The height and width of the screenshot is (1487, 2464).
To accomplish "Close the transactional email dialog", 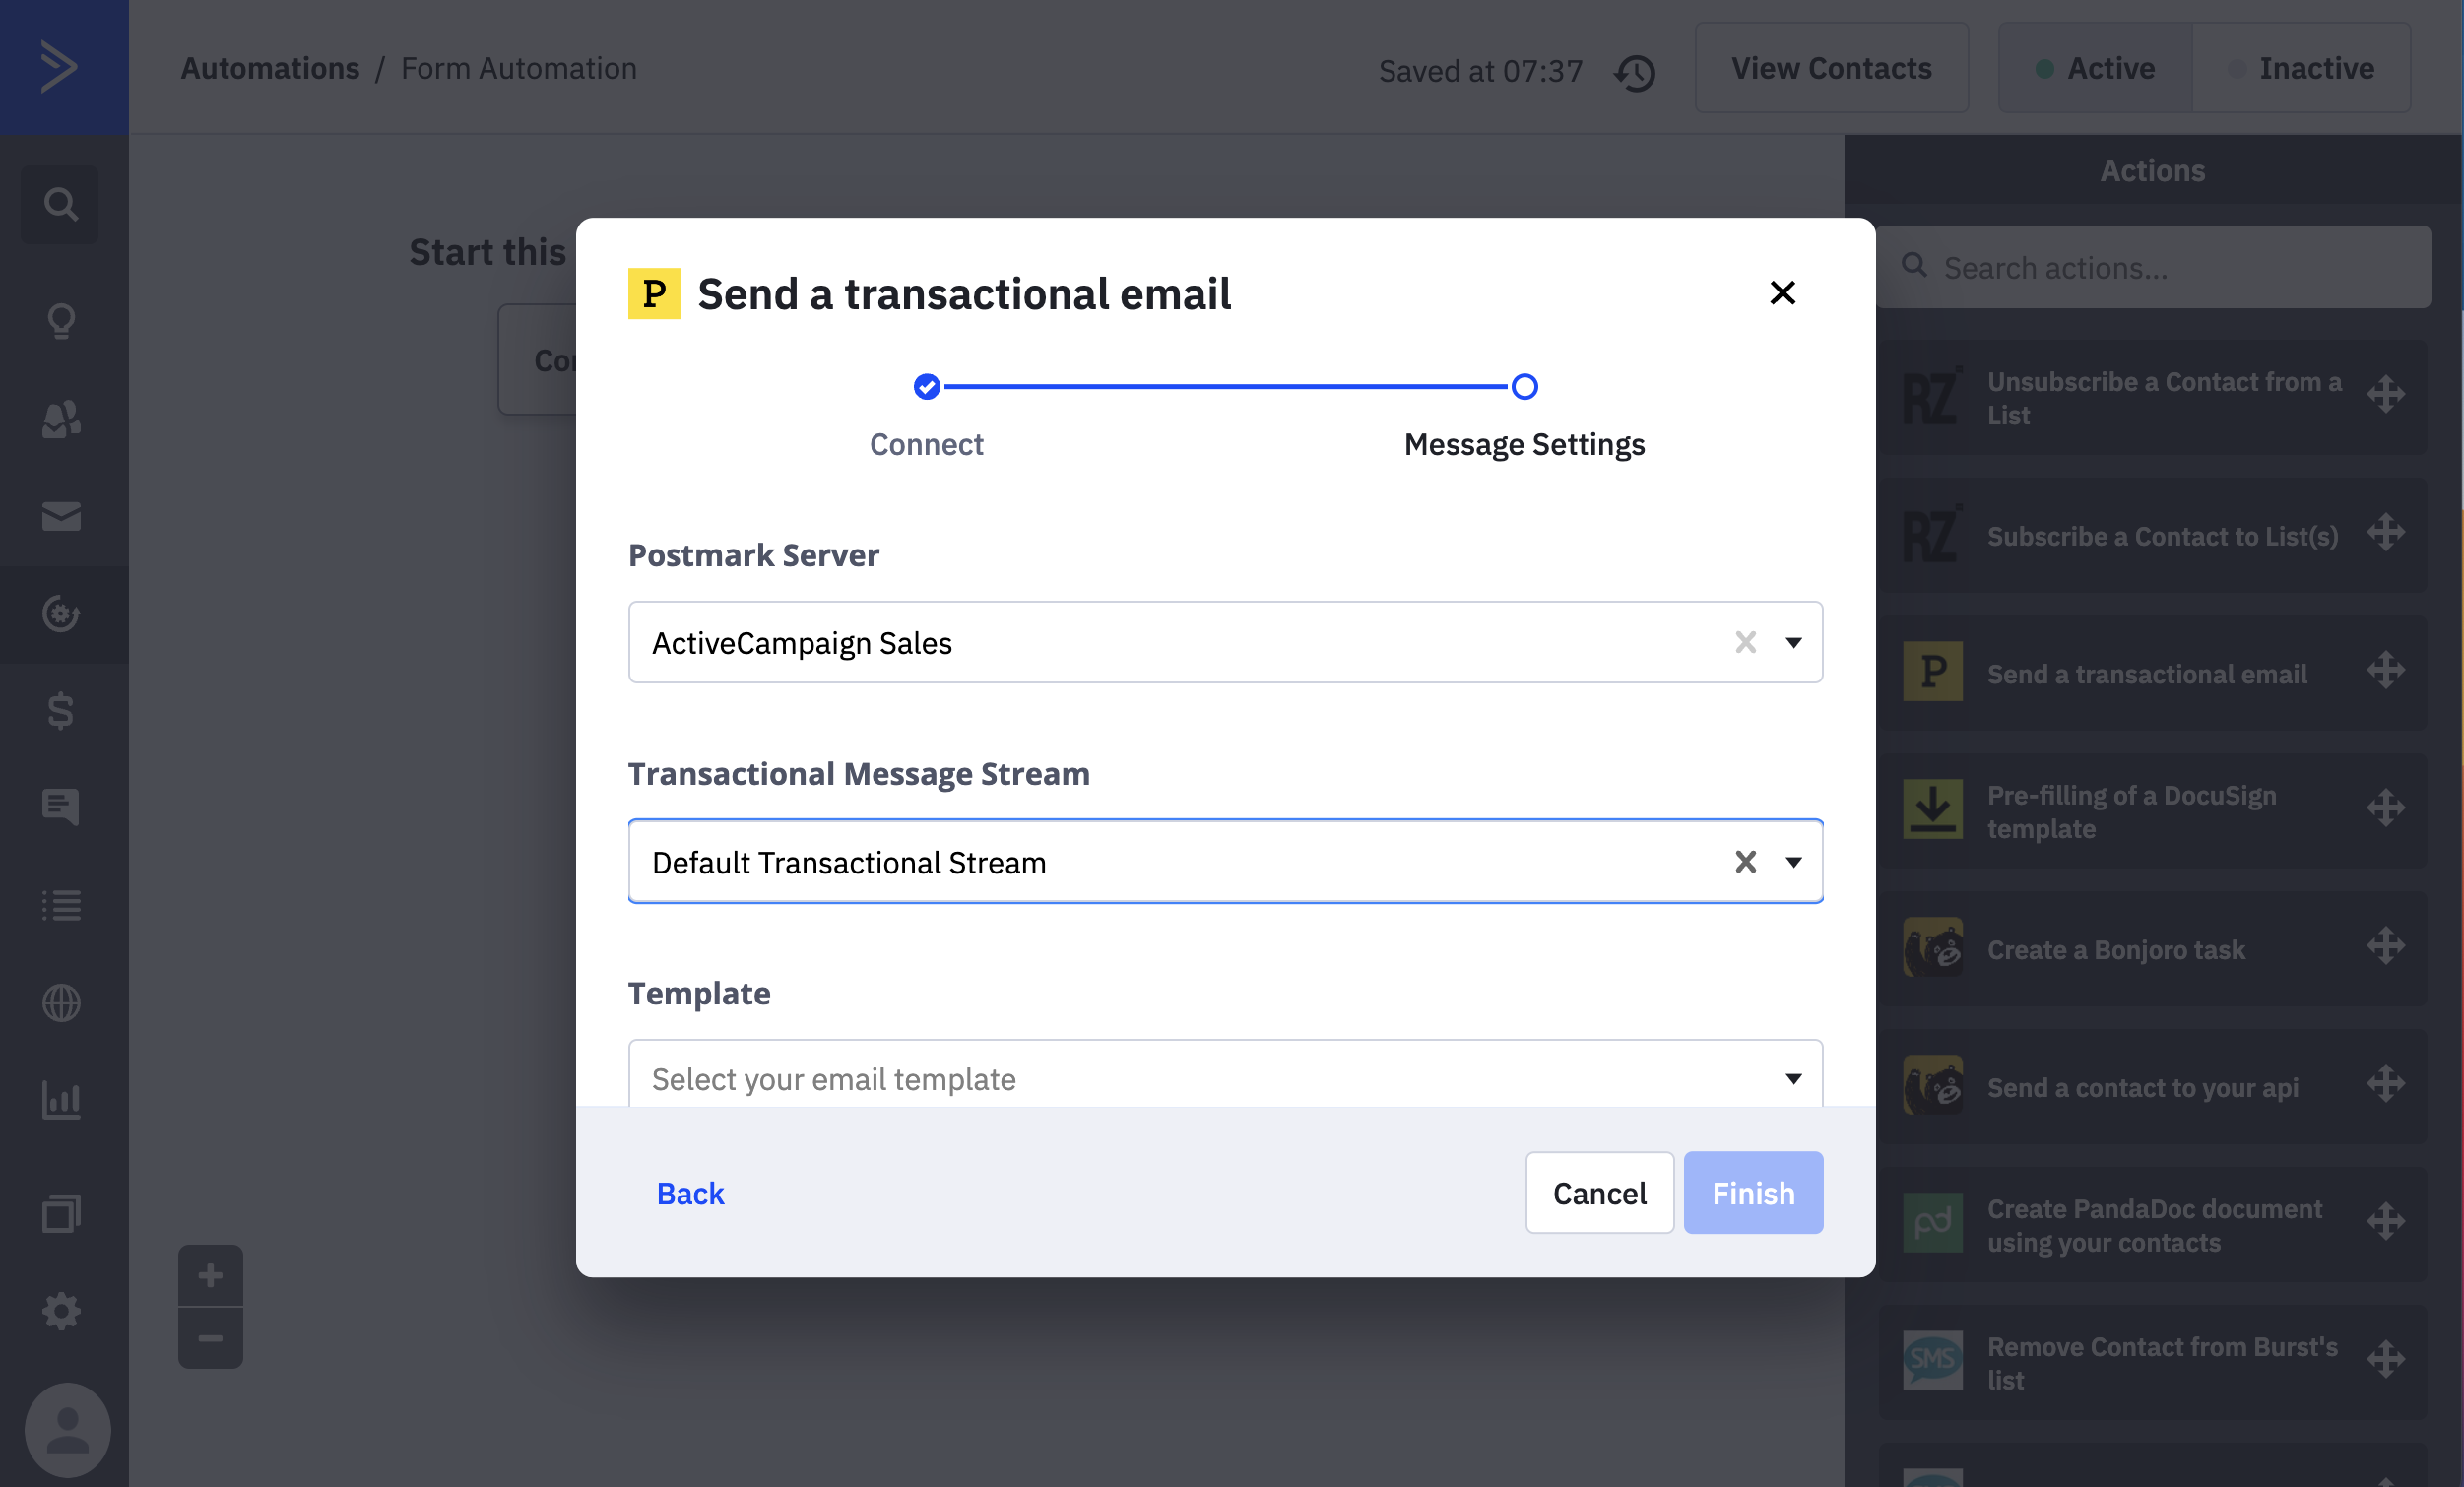I will click(1782, 293).
